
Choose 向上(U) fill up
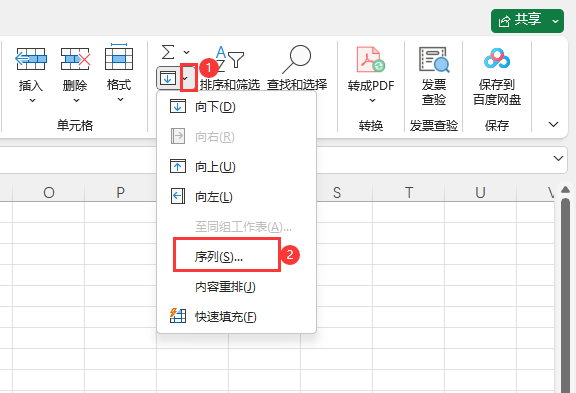(237, 167)
